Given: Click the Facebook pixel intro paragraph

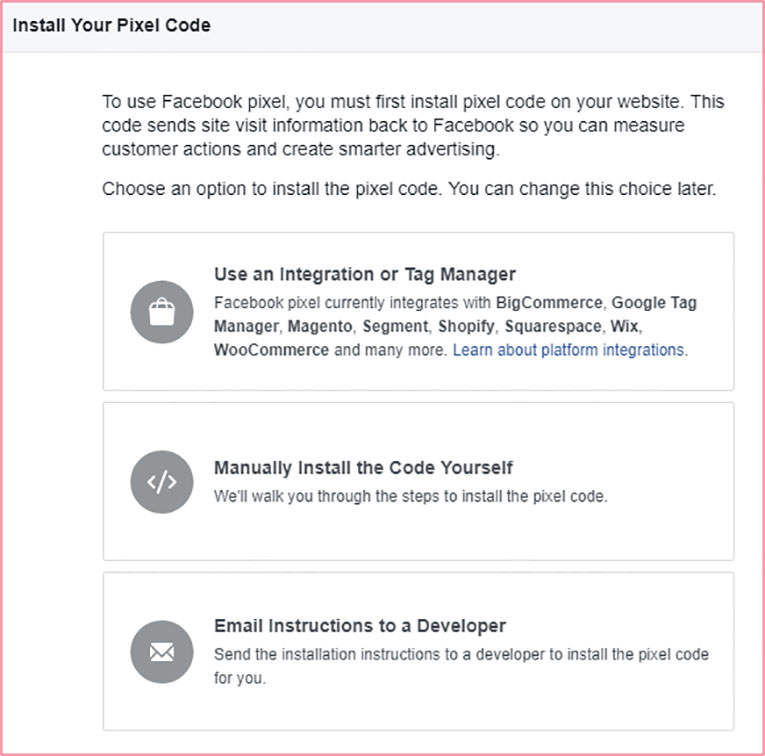Looking at the screenshot, I should pyautogui.click(x=413, y=125).
